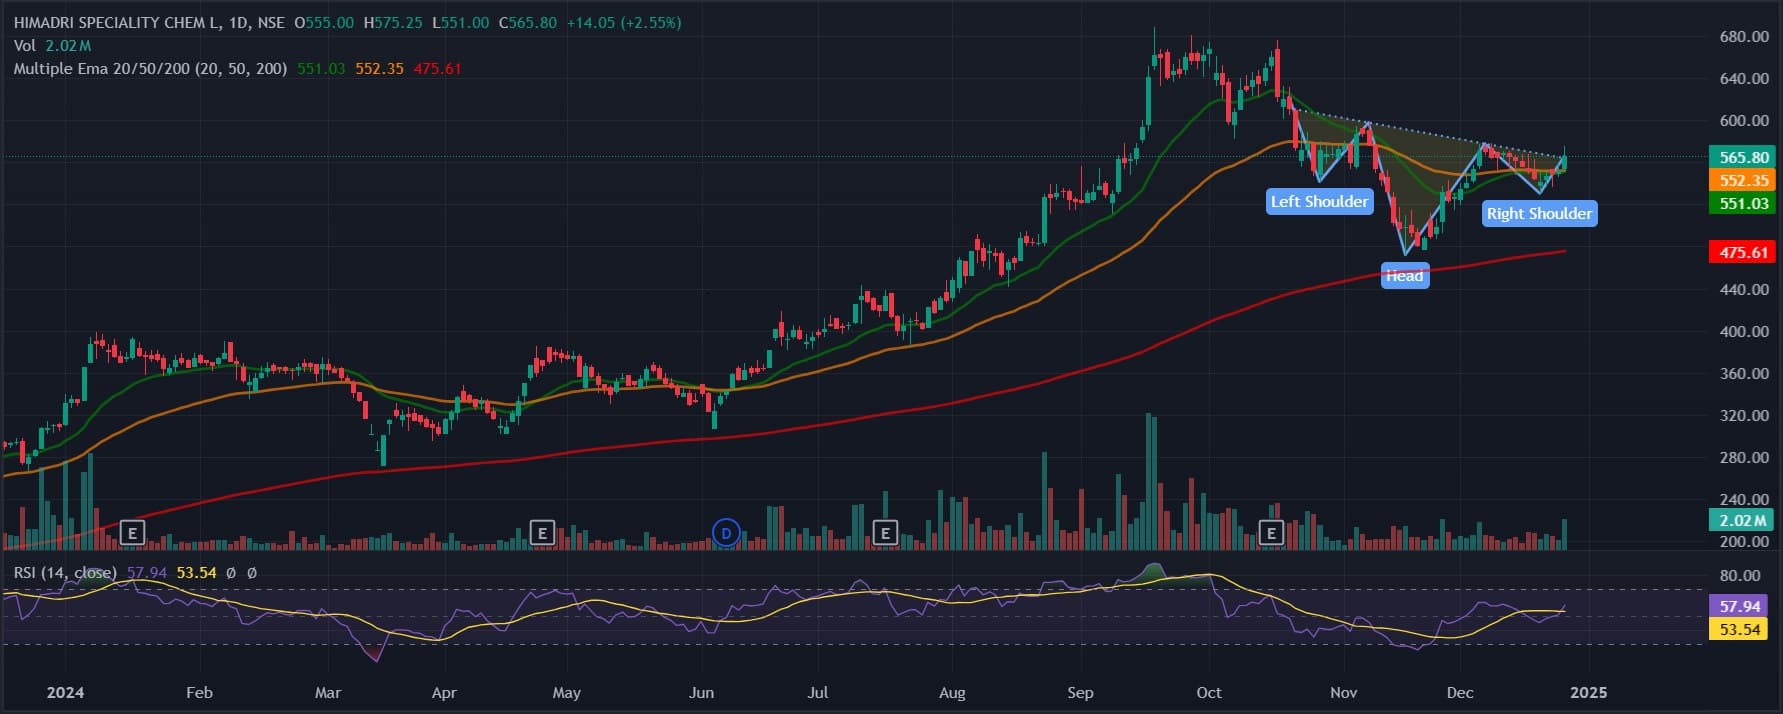Click the purple 57.94 RSI value label
This screenshot has width=1783, height=714.
click(1739, 607)
